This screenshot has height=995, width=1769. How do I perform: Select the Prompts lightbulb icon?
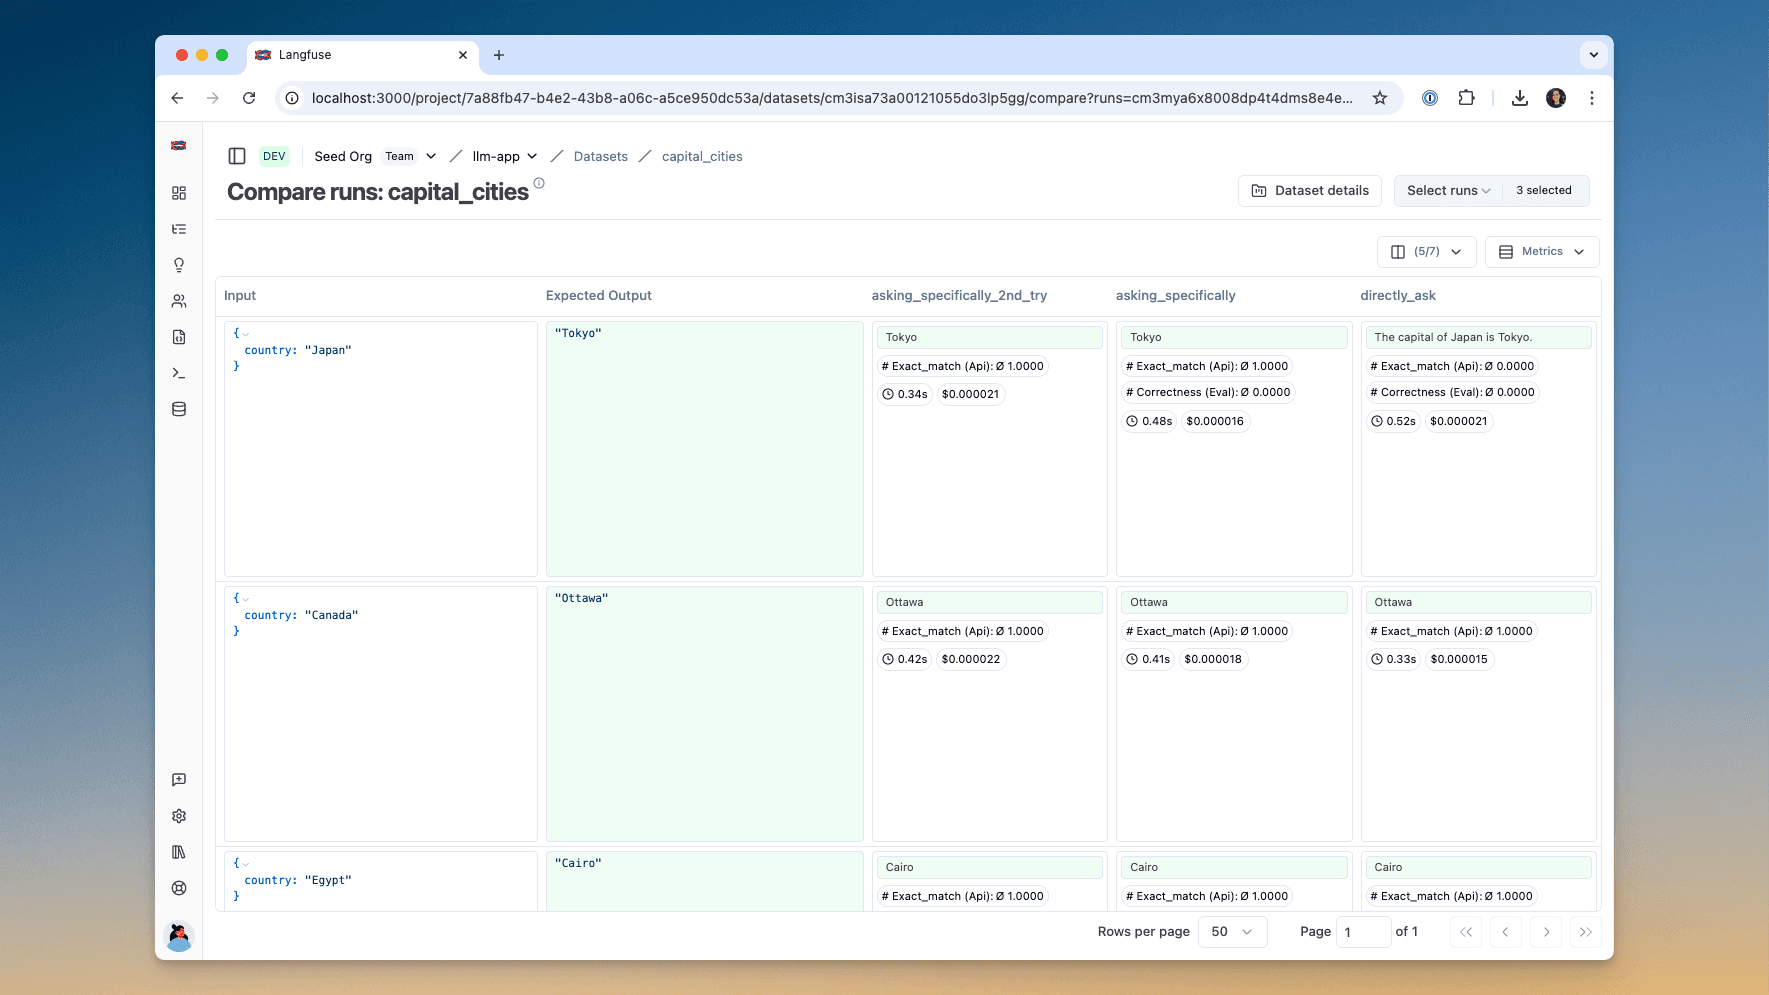(179, 265)
